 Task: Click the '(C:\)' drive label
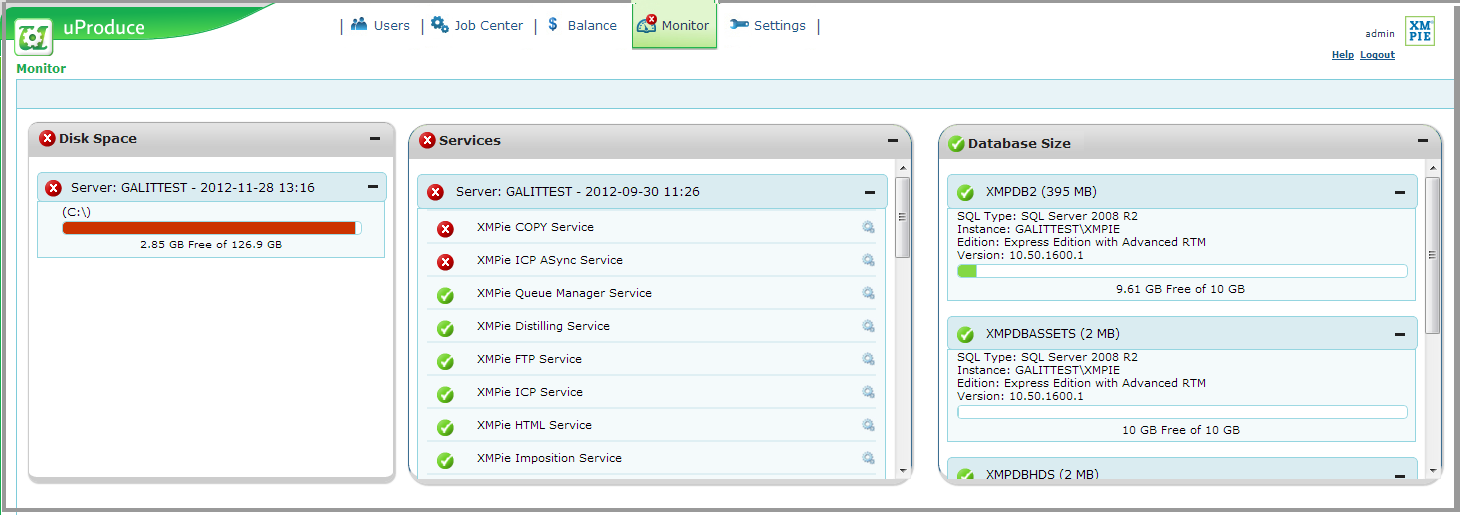click(x=77, y=212)
